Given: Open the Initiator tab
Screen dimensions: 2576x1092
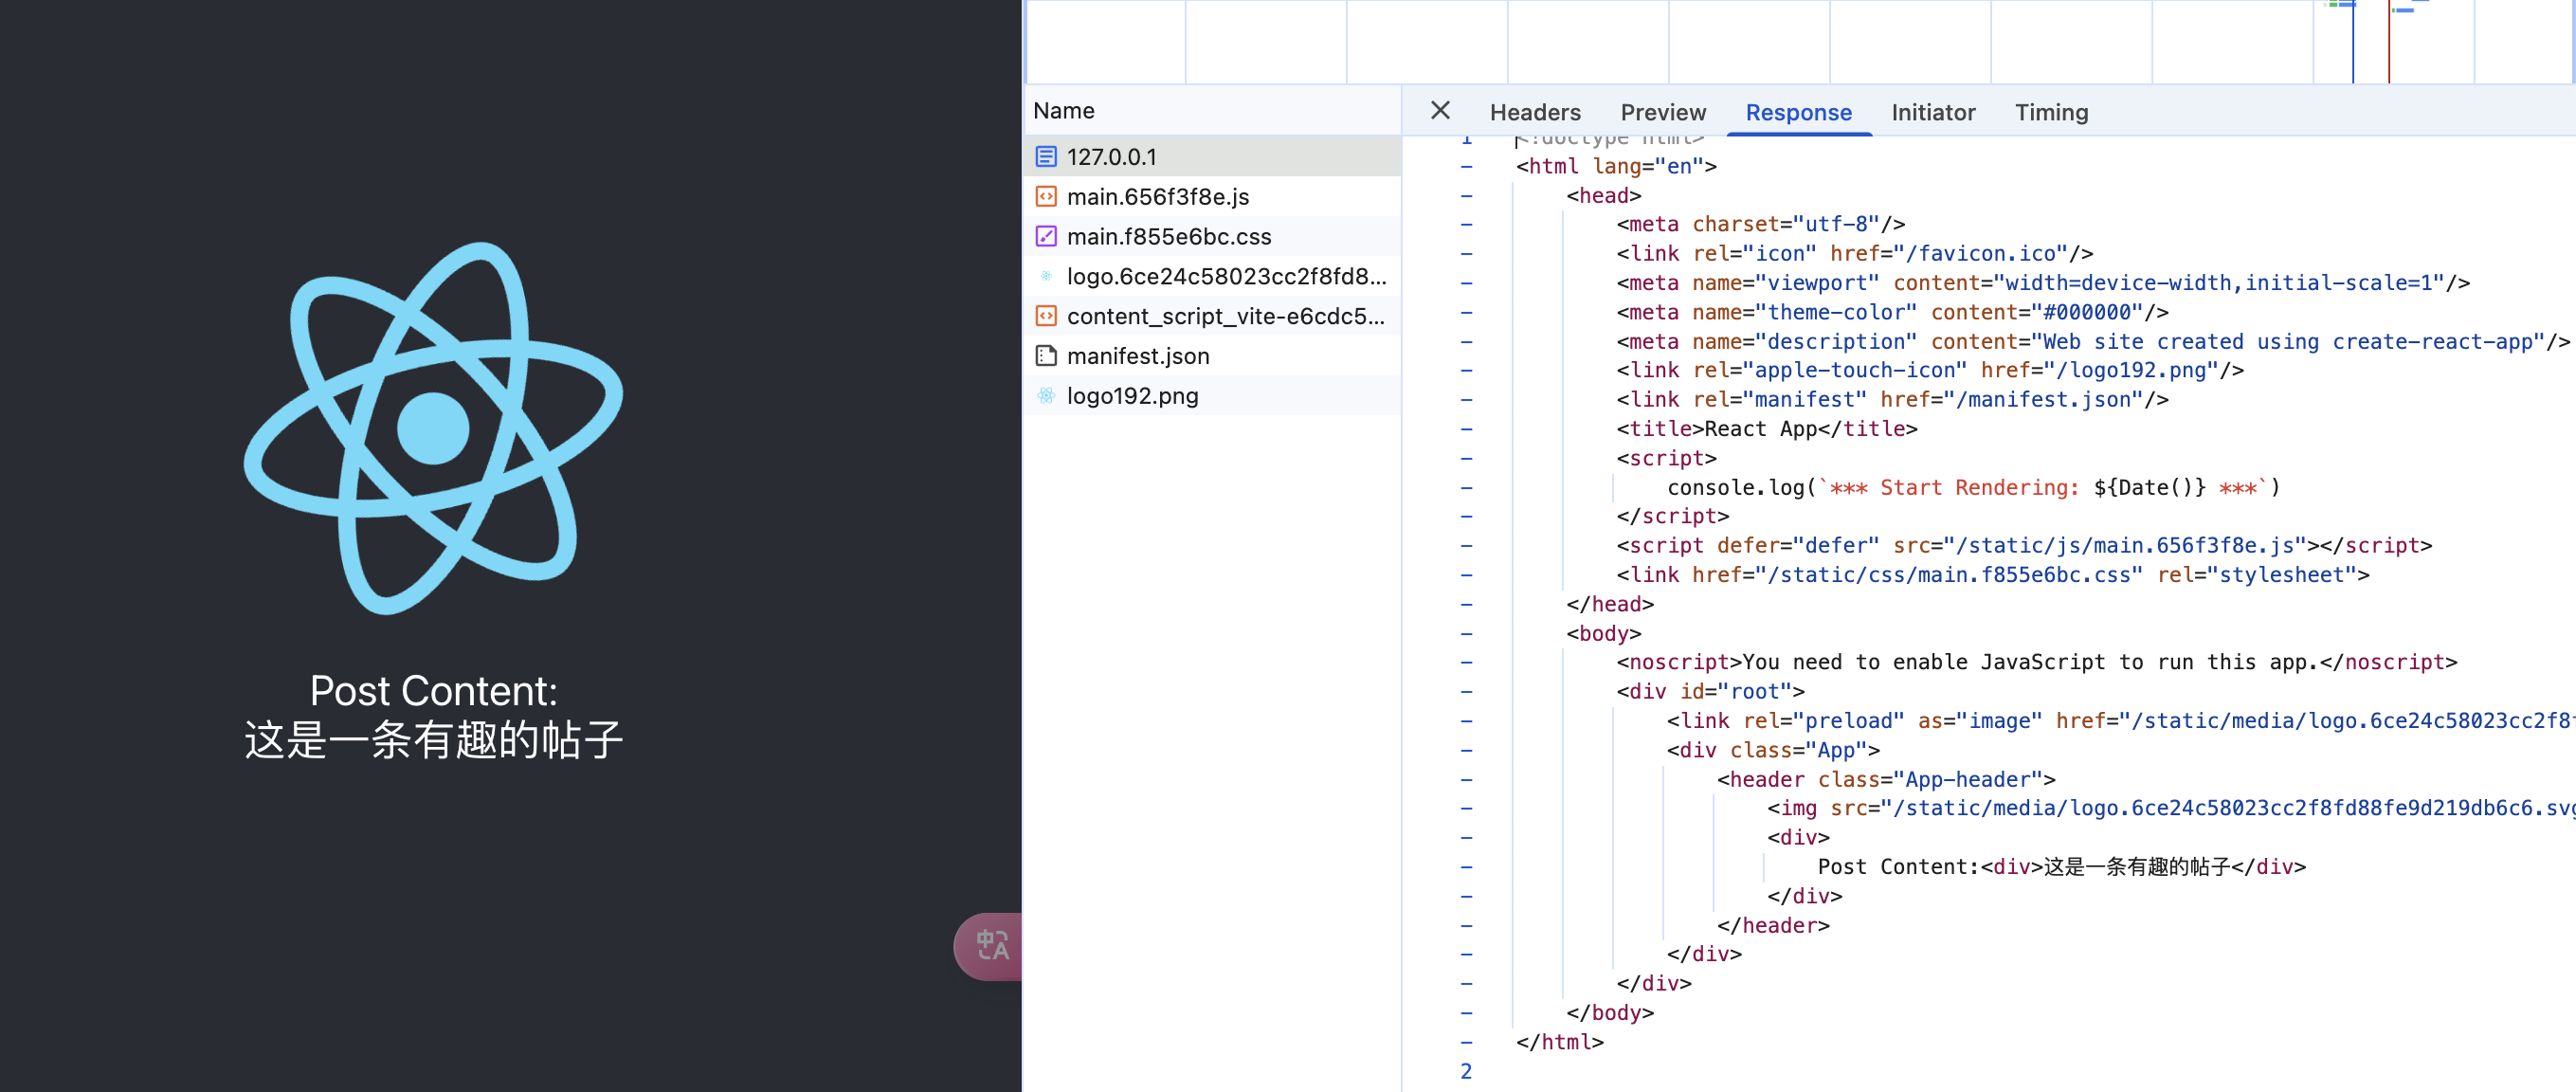Looking at the screenshot, I should pyautogui.click(x=1932, y=113).
